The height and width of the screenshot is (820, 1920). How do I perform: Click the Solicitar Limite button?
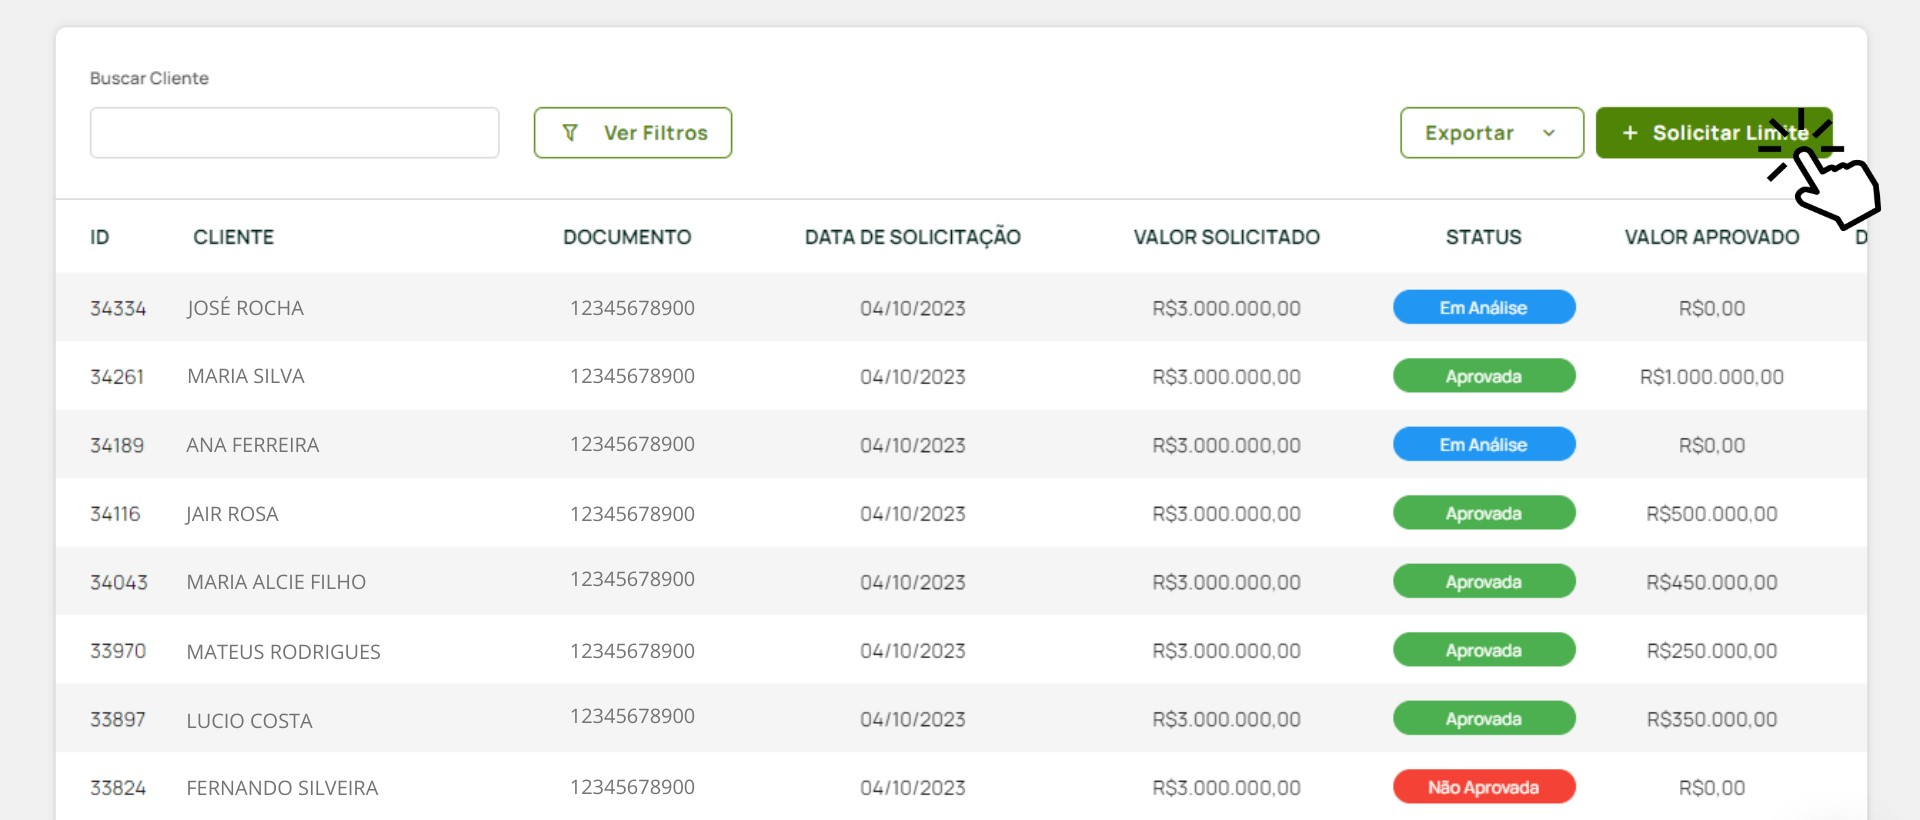pyautogui.click(x=1700, y=133)
